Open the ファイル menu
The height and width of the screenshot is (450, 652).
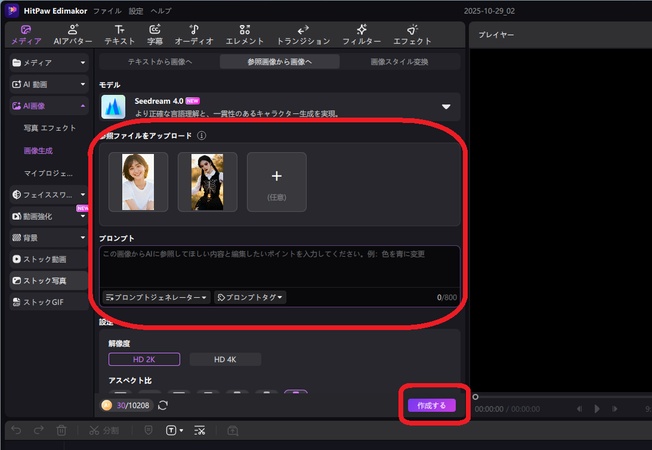[x=107, y=11]
